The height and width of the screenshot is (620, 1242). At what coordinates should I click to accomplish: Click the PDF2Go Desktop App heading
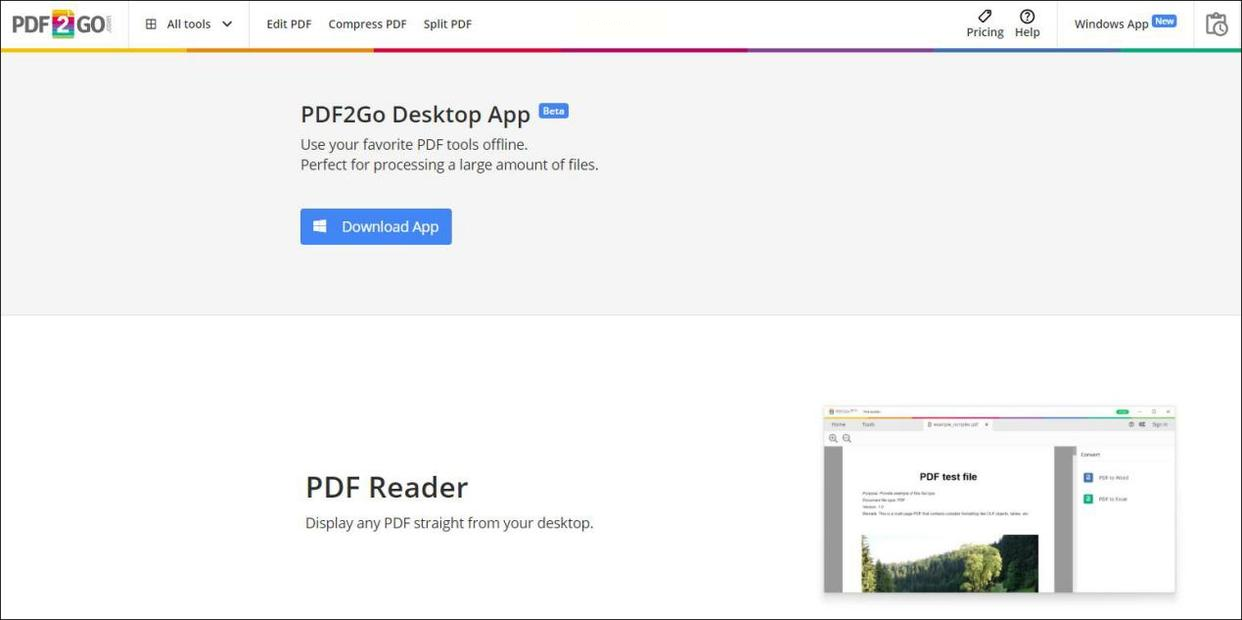[415, 114]
